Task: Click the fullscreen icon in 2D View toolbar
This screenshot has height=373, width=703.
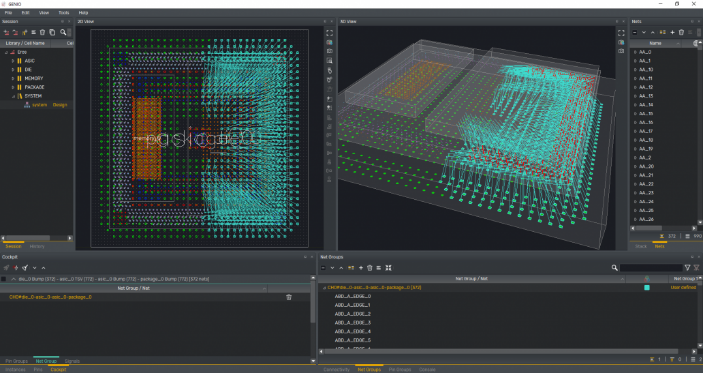Action: 330,33
